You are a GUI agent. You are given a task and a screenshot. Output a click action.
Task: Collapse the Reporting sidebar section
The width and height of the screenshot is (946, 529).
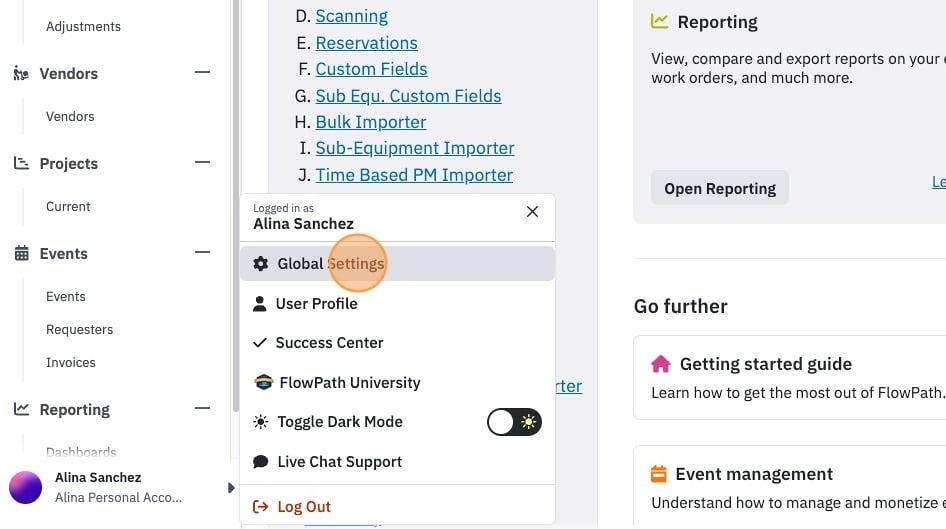pos(203,408)
